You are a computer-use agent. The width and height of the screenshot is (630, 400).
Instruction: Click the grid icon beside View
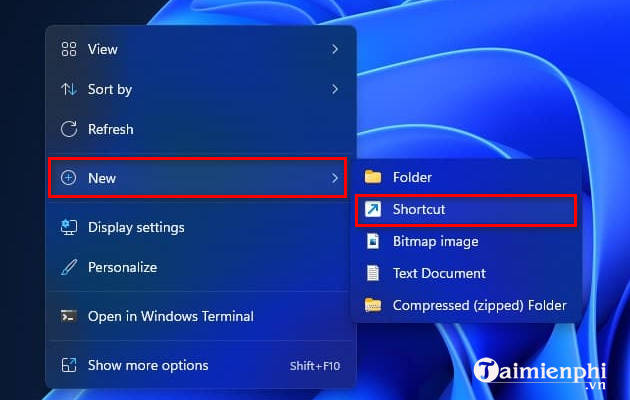point(69,49)
